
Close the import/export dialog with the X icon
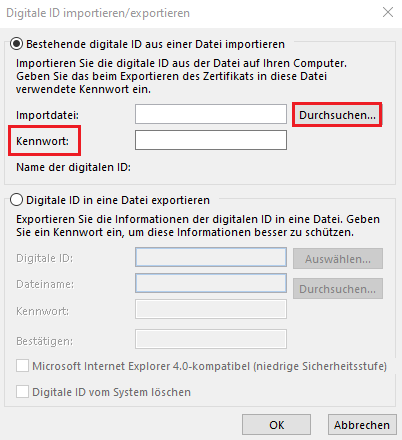pos(388,13)
